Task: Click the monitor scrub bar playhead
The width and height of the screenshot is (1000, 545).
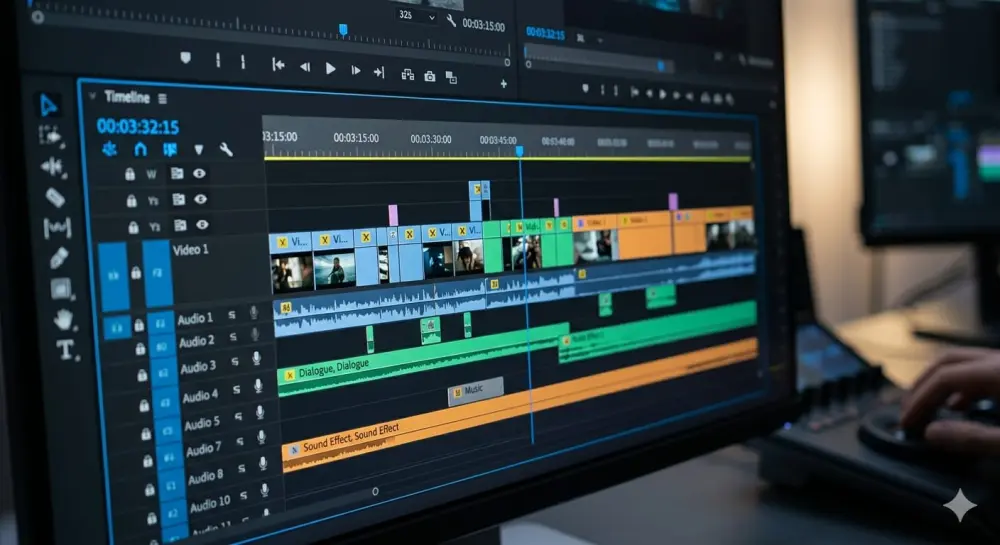Action: [x=343, y=30]
